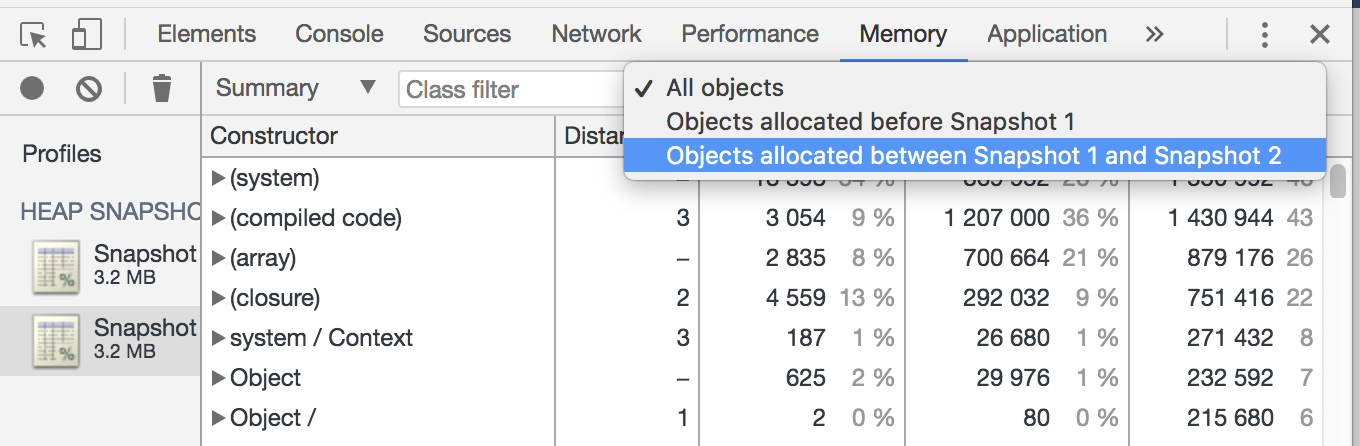
Task: Expand the (closure) constructor row
Action: (x=219, y=298)
